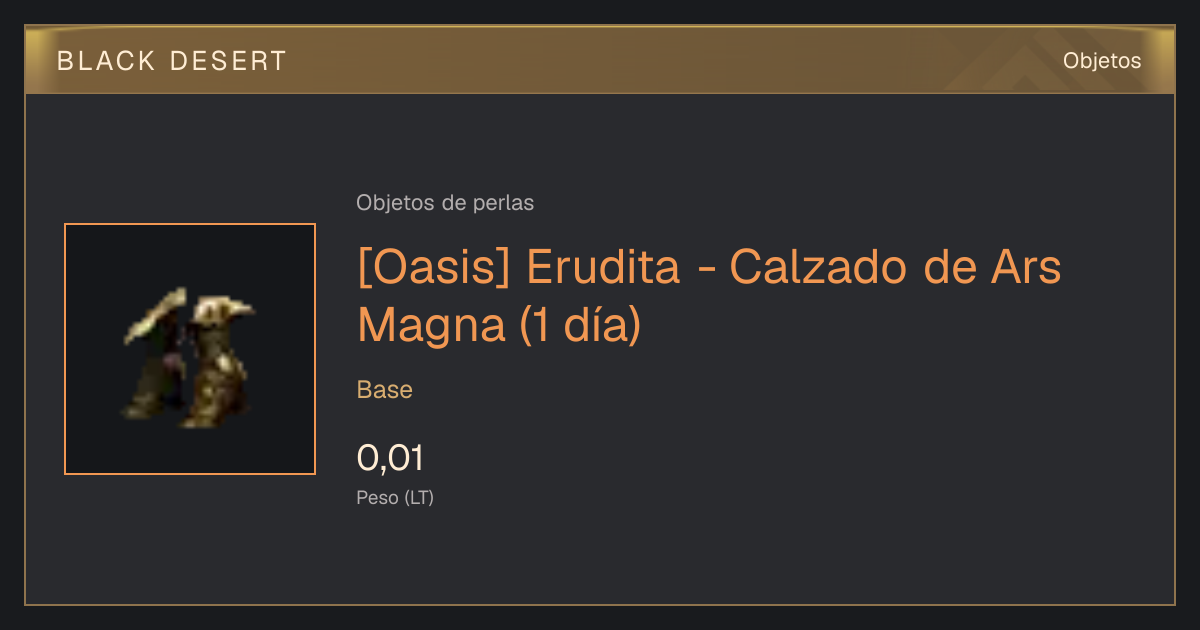Click the Ars Magna boots item icon

tap(188, 357)
